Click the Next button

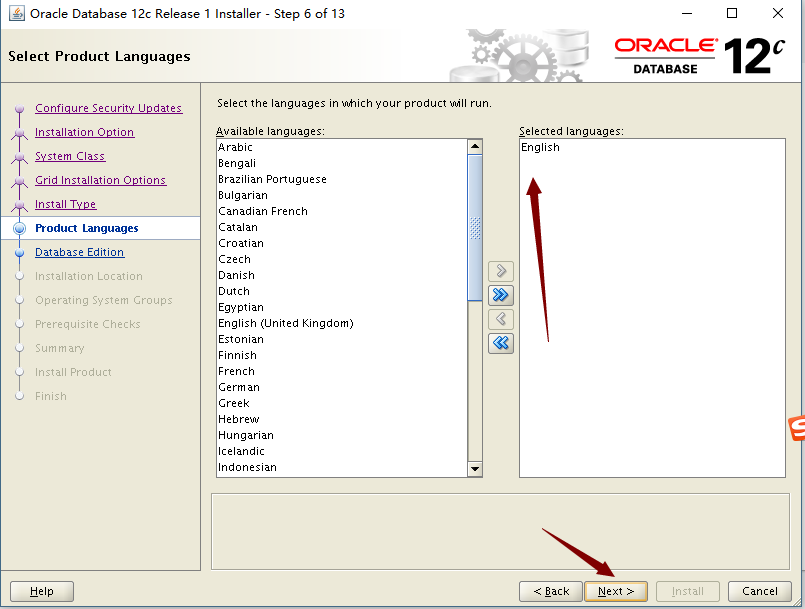616,591
